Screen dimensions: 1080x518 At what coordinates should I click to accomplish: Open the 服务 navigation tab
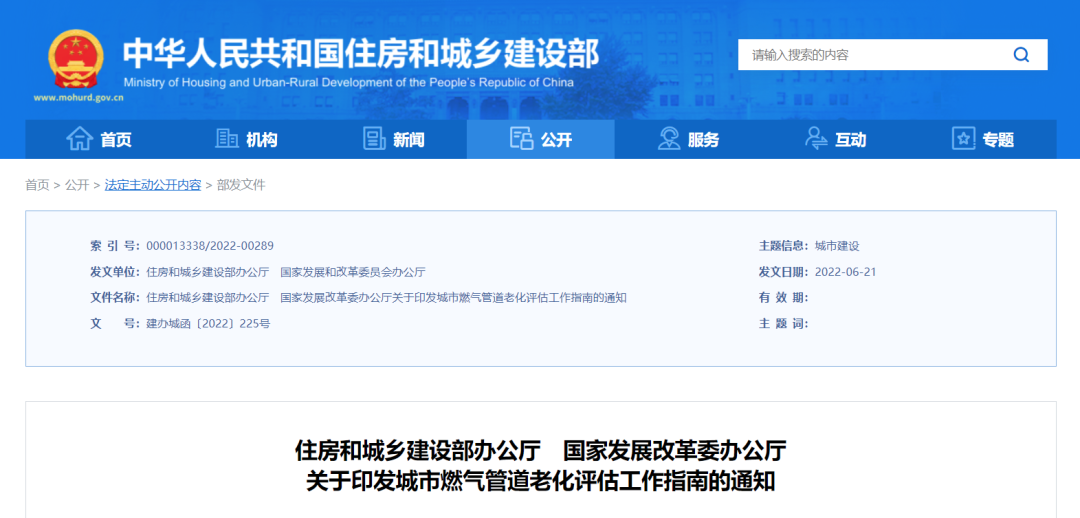point(688,139)
